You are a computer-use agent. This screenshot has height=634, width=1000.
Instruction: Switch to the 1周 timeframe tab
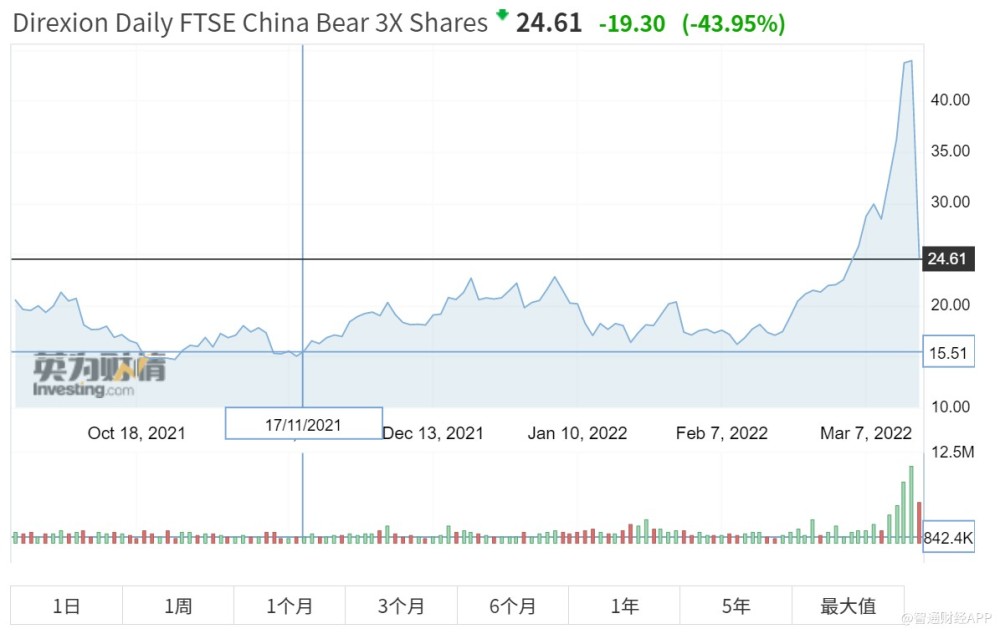(178, 606)
